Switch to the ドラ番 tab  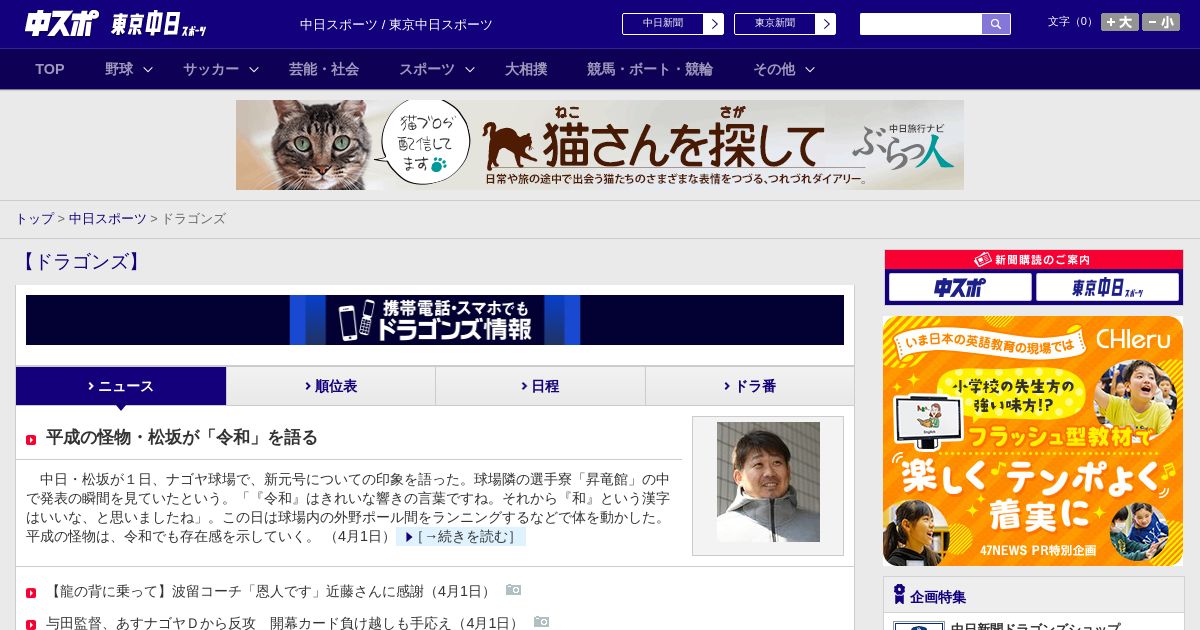click(750, 386)
